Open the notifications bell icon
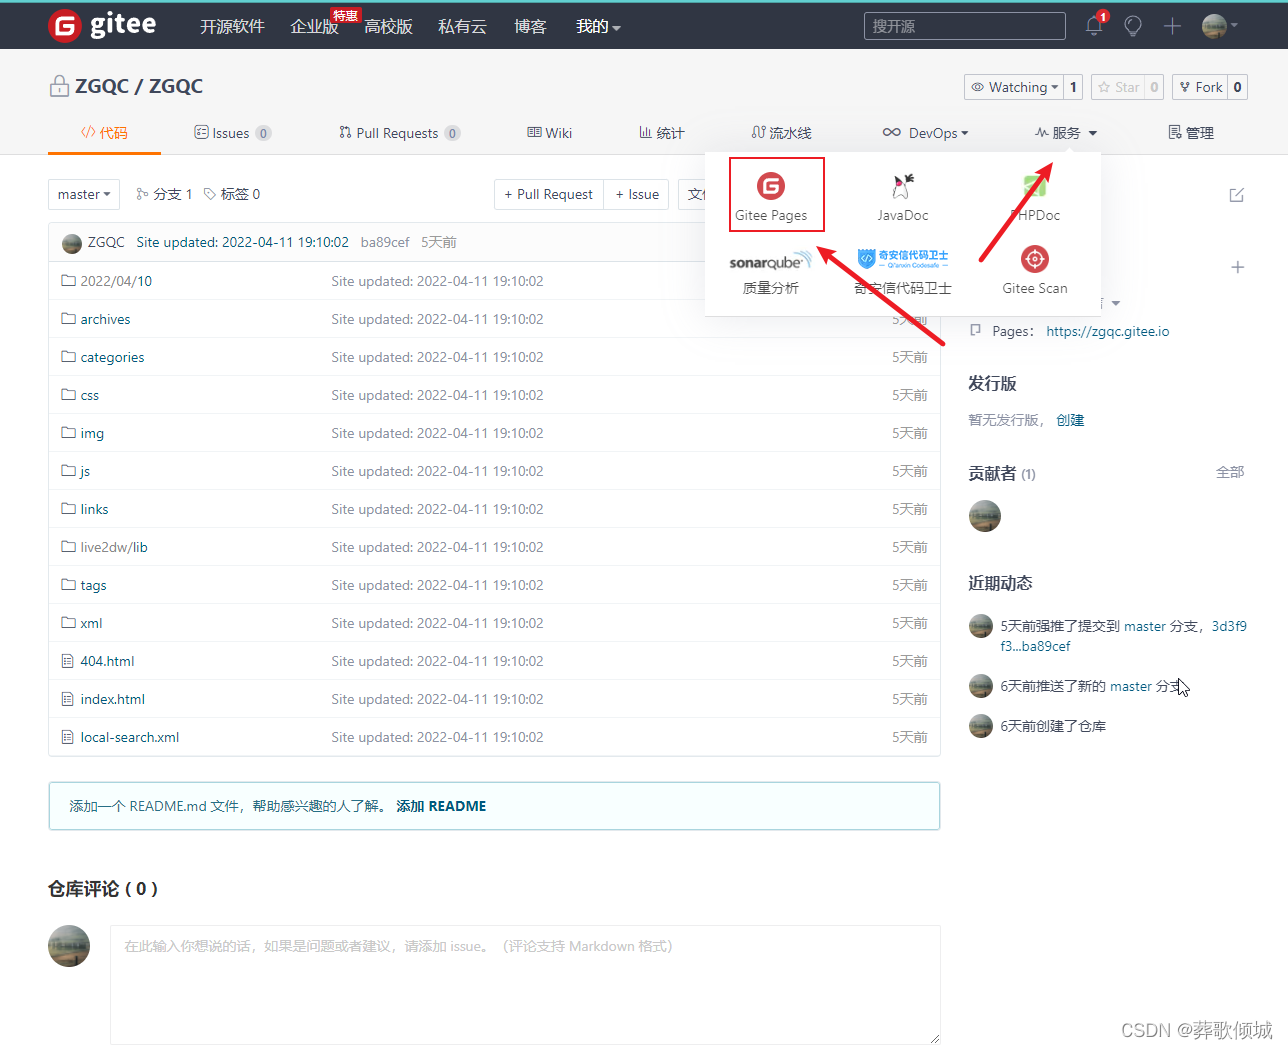Viewport: 1288px width, 1049px height. [1094, 26]
